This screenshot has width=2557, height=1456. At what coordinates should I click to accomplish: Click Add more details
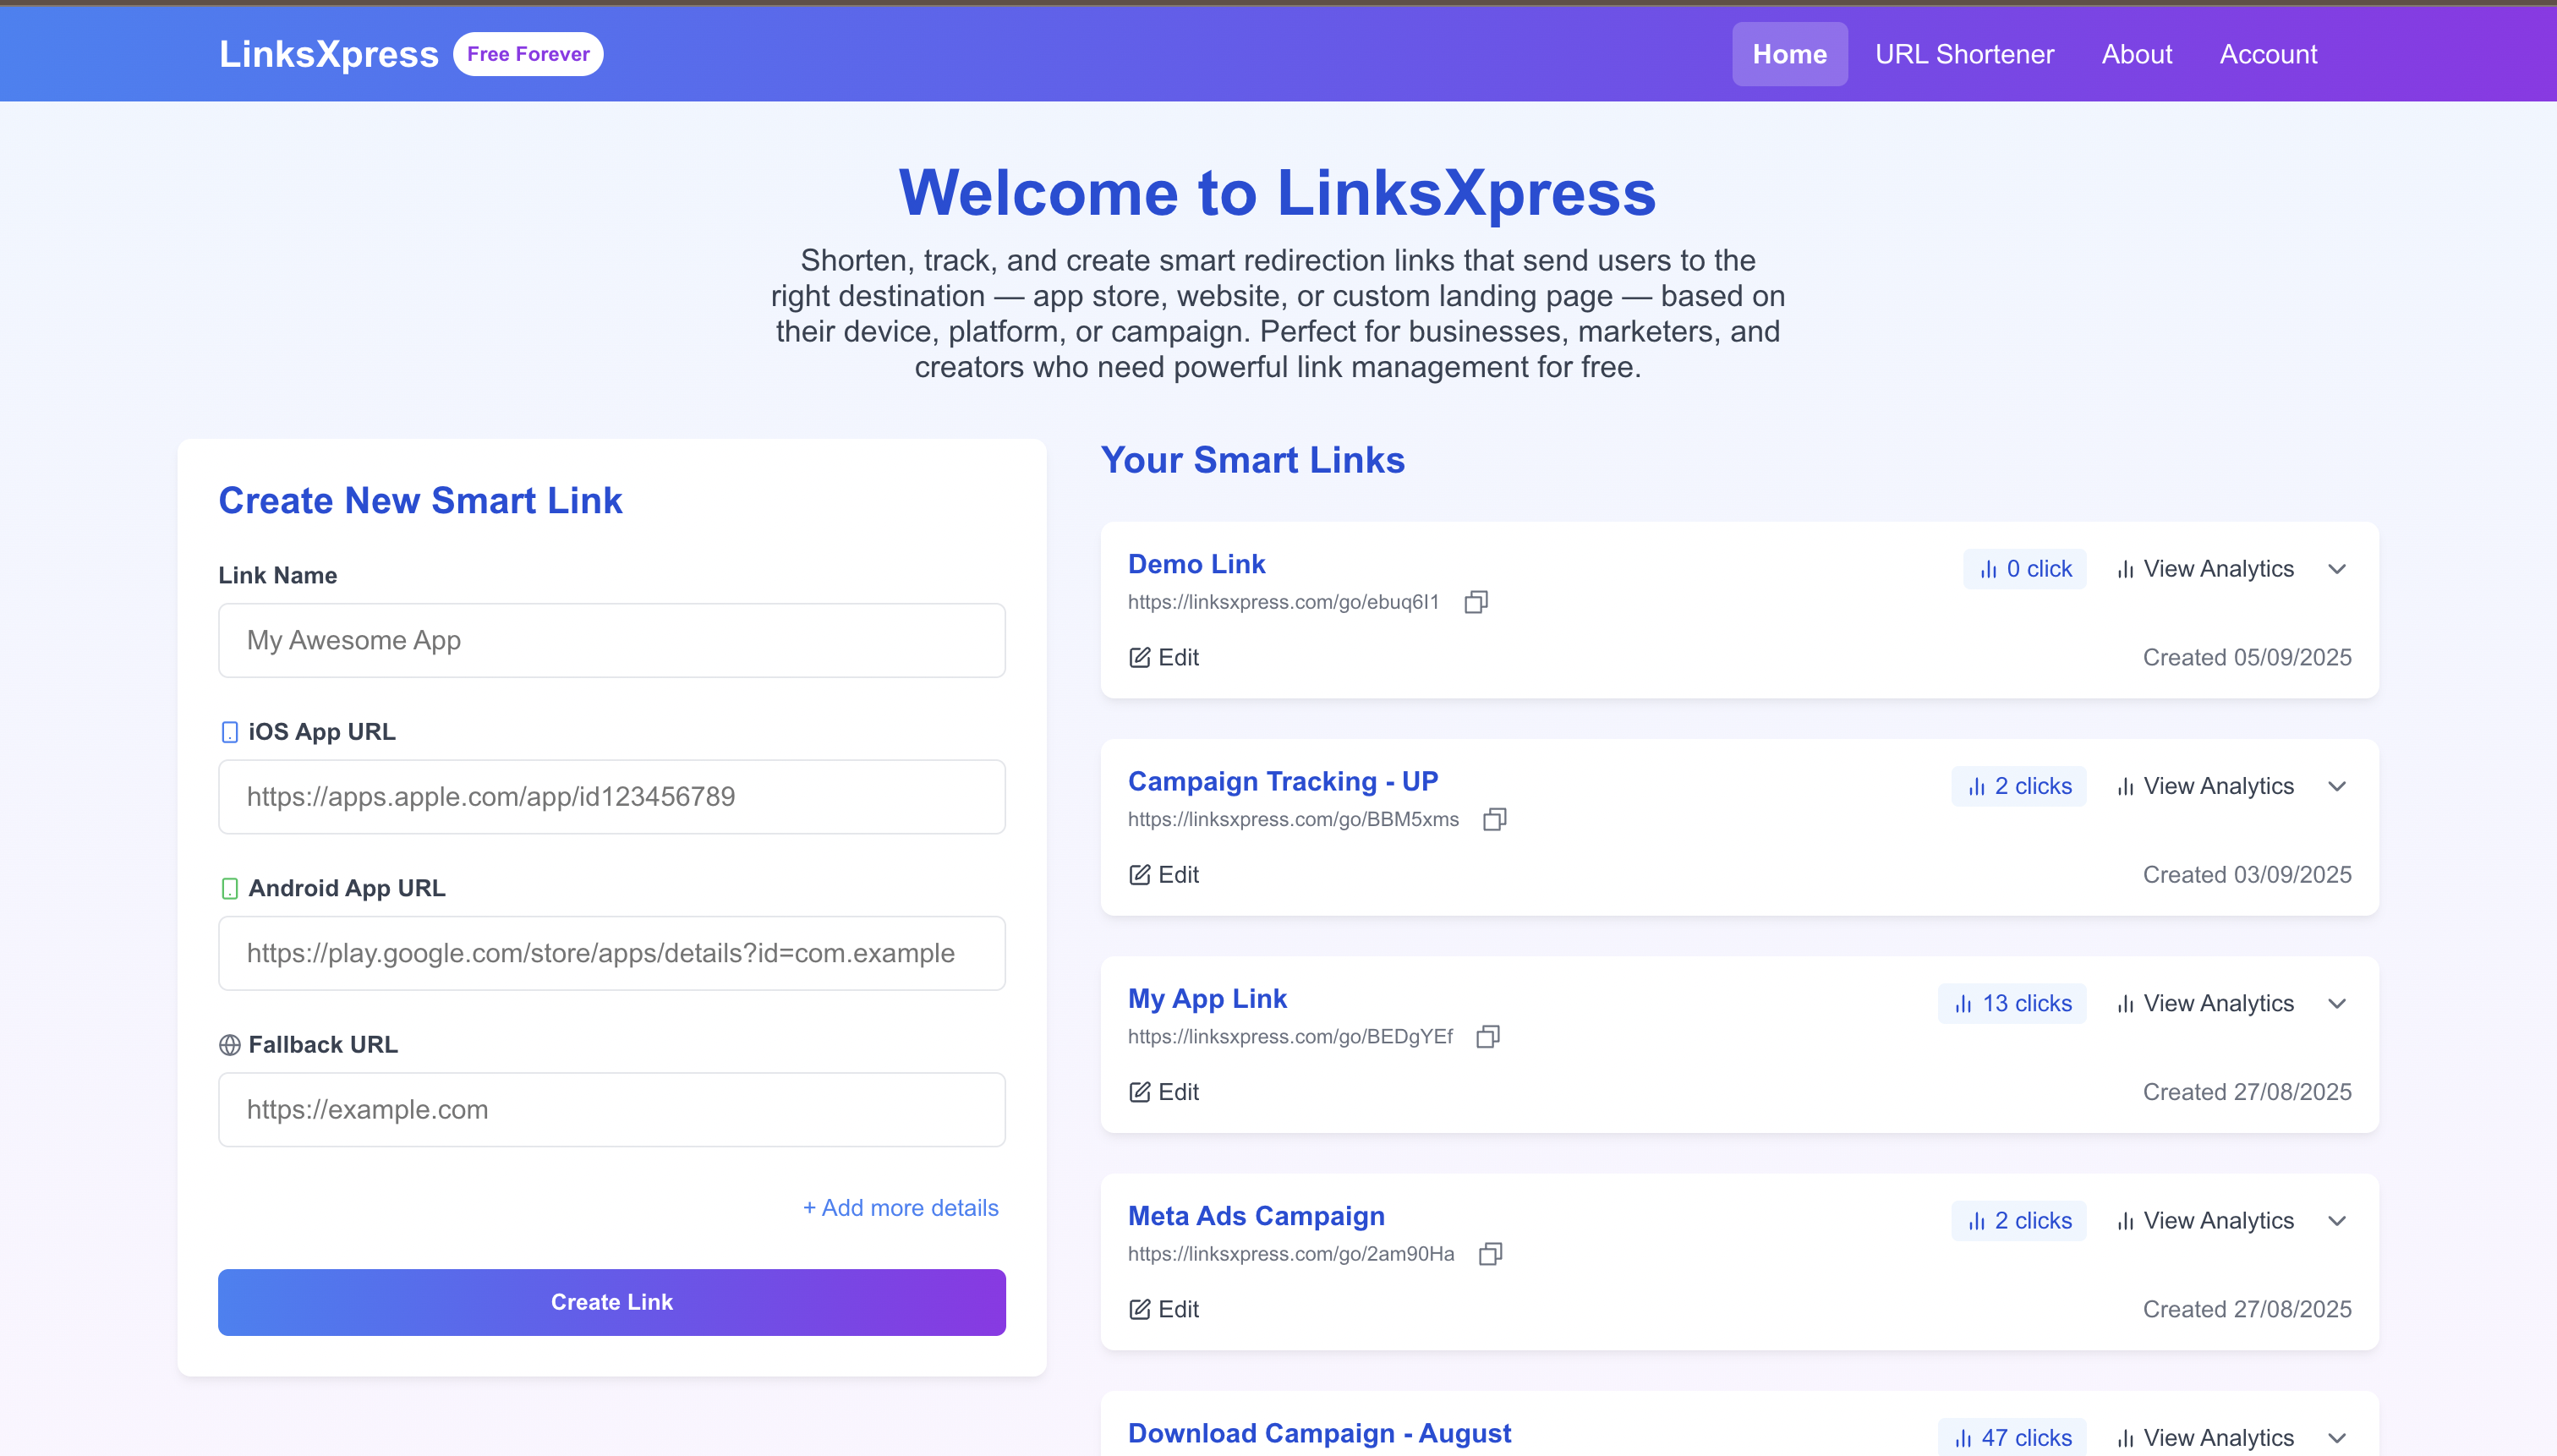[x=900, y=1207]
